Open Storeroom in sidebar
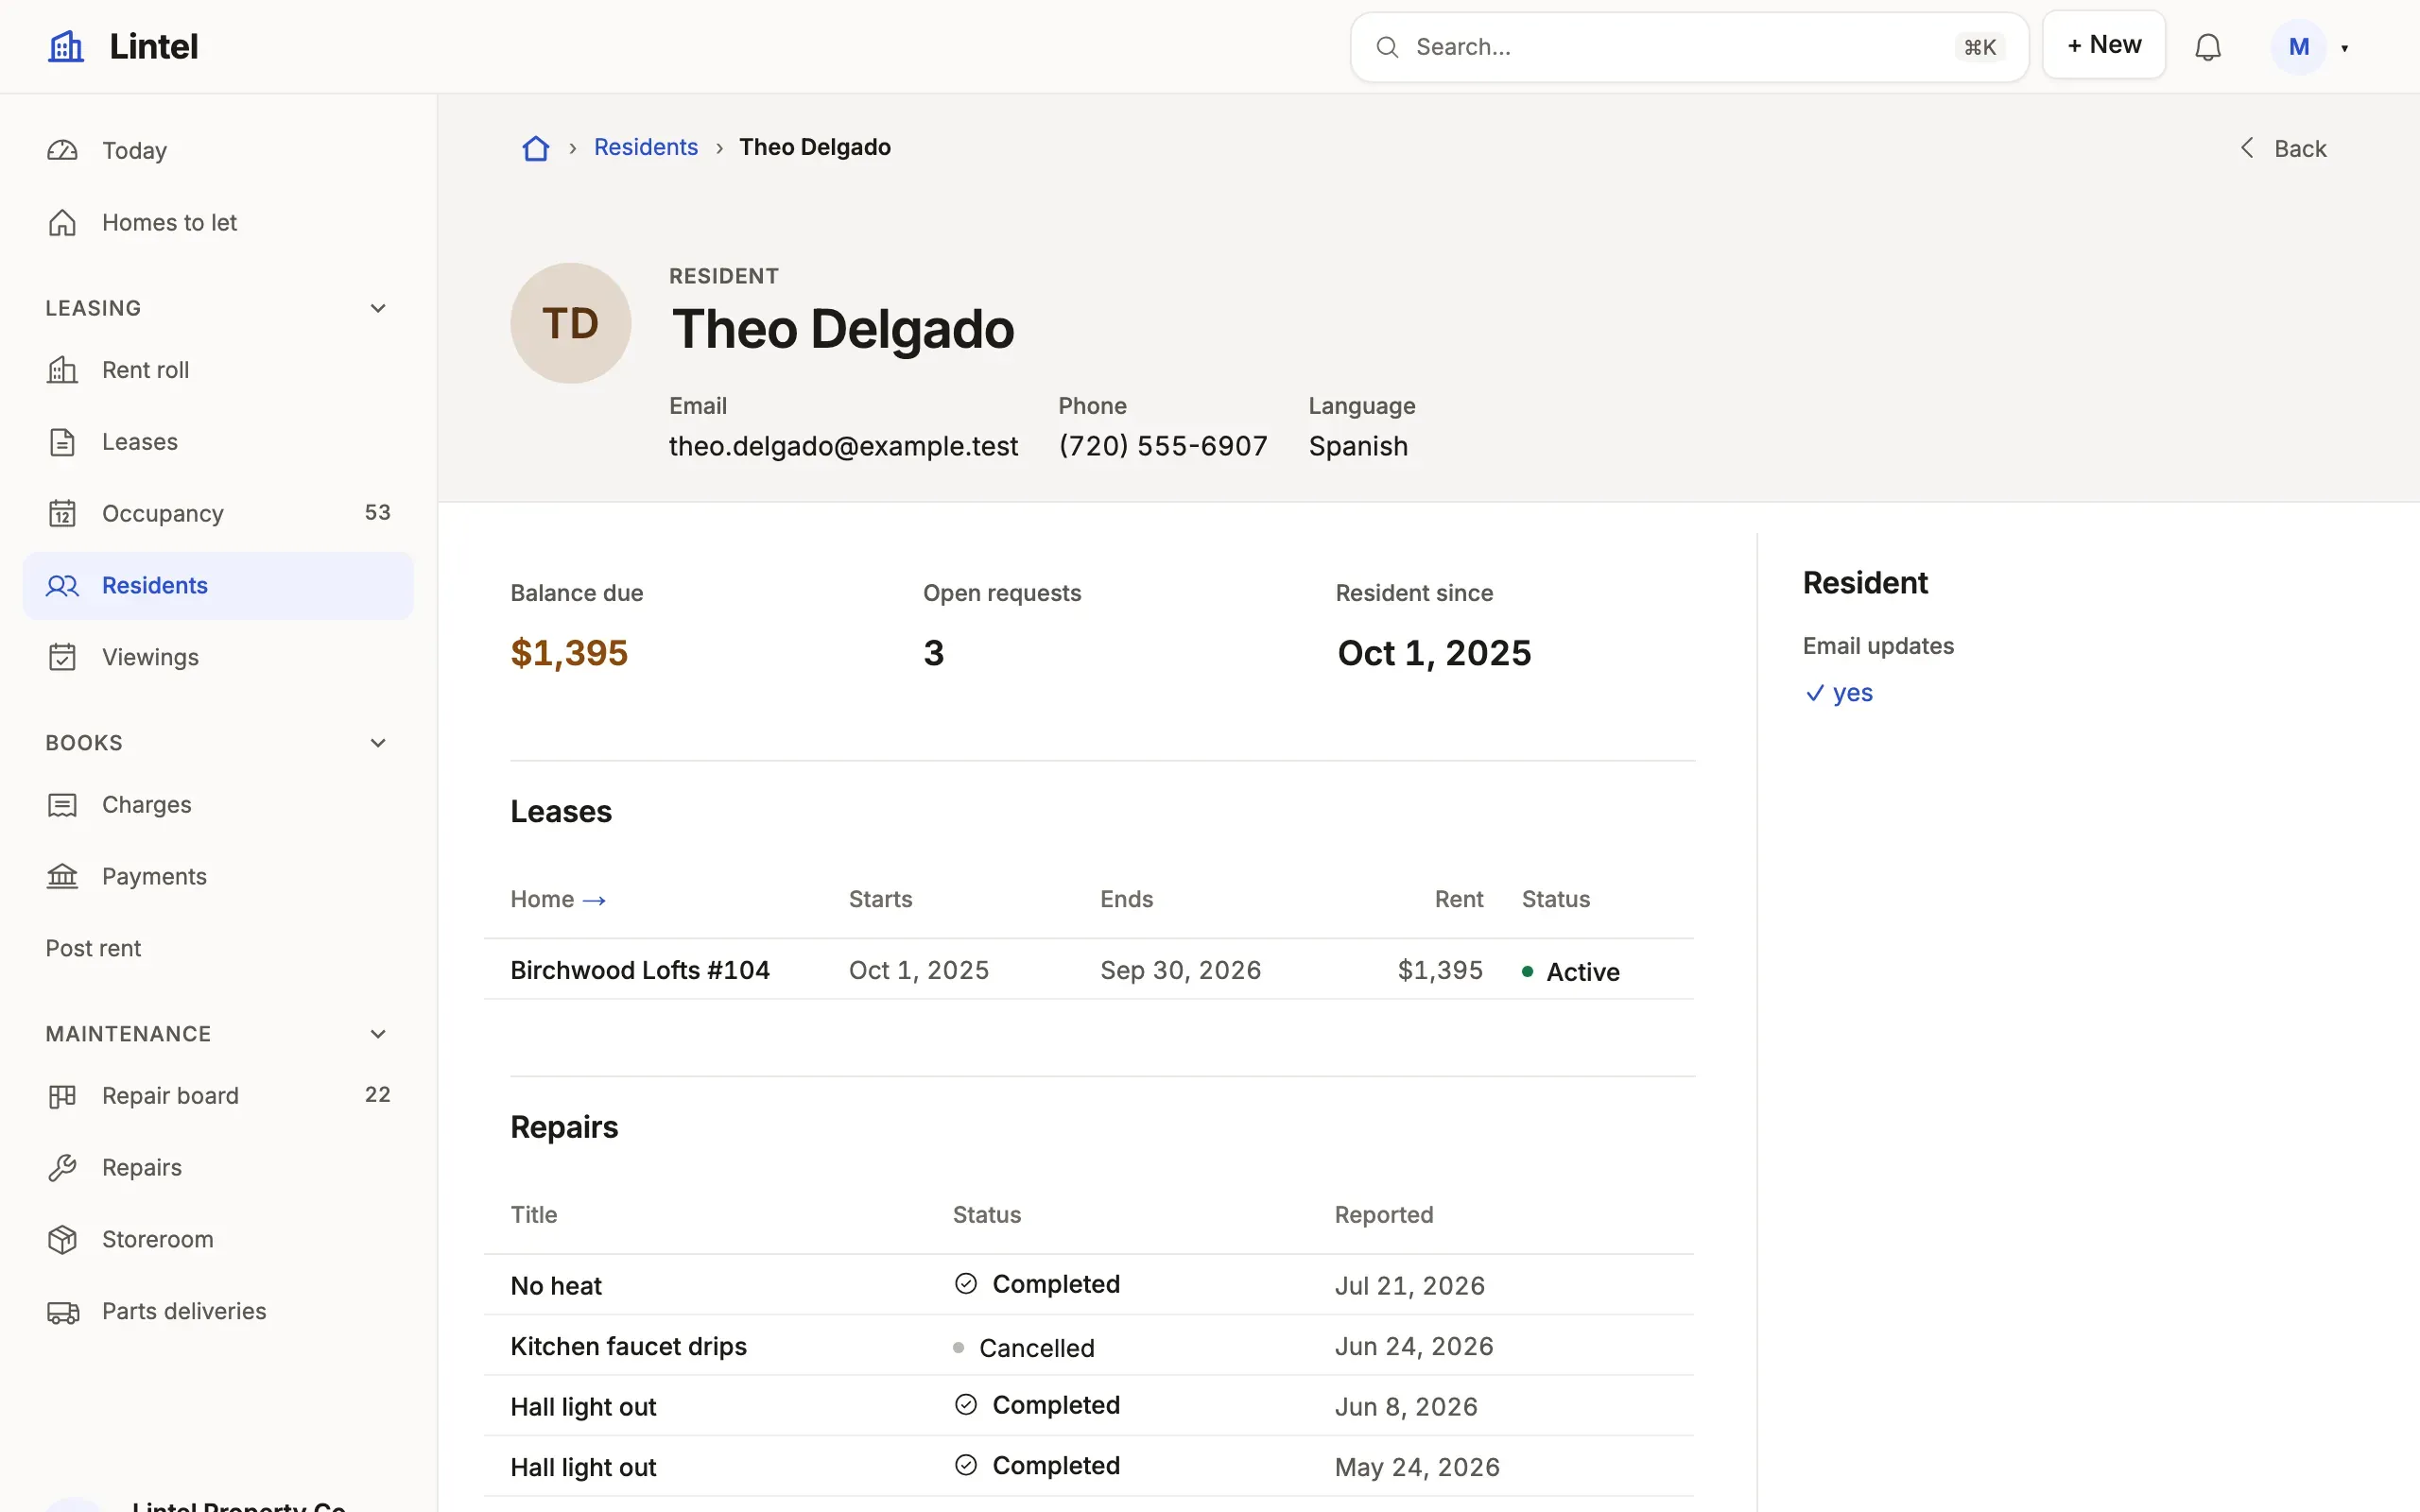 point(218,1239)
